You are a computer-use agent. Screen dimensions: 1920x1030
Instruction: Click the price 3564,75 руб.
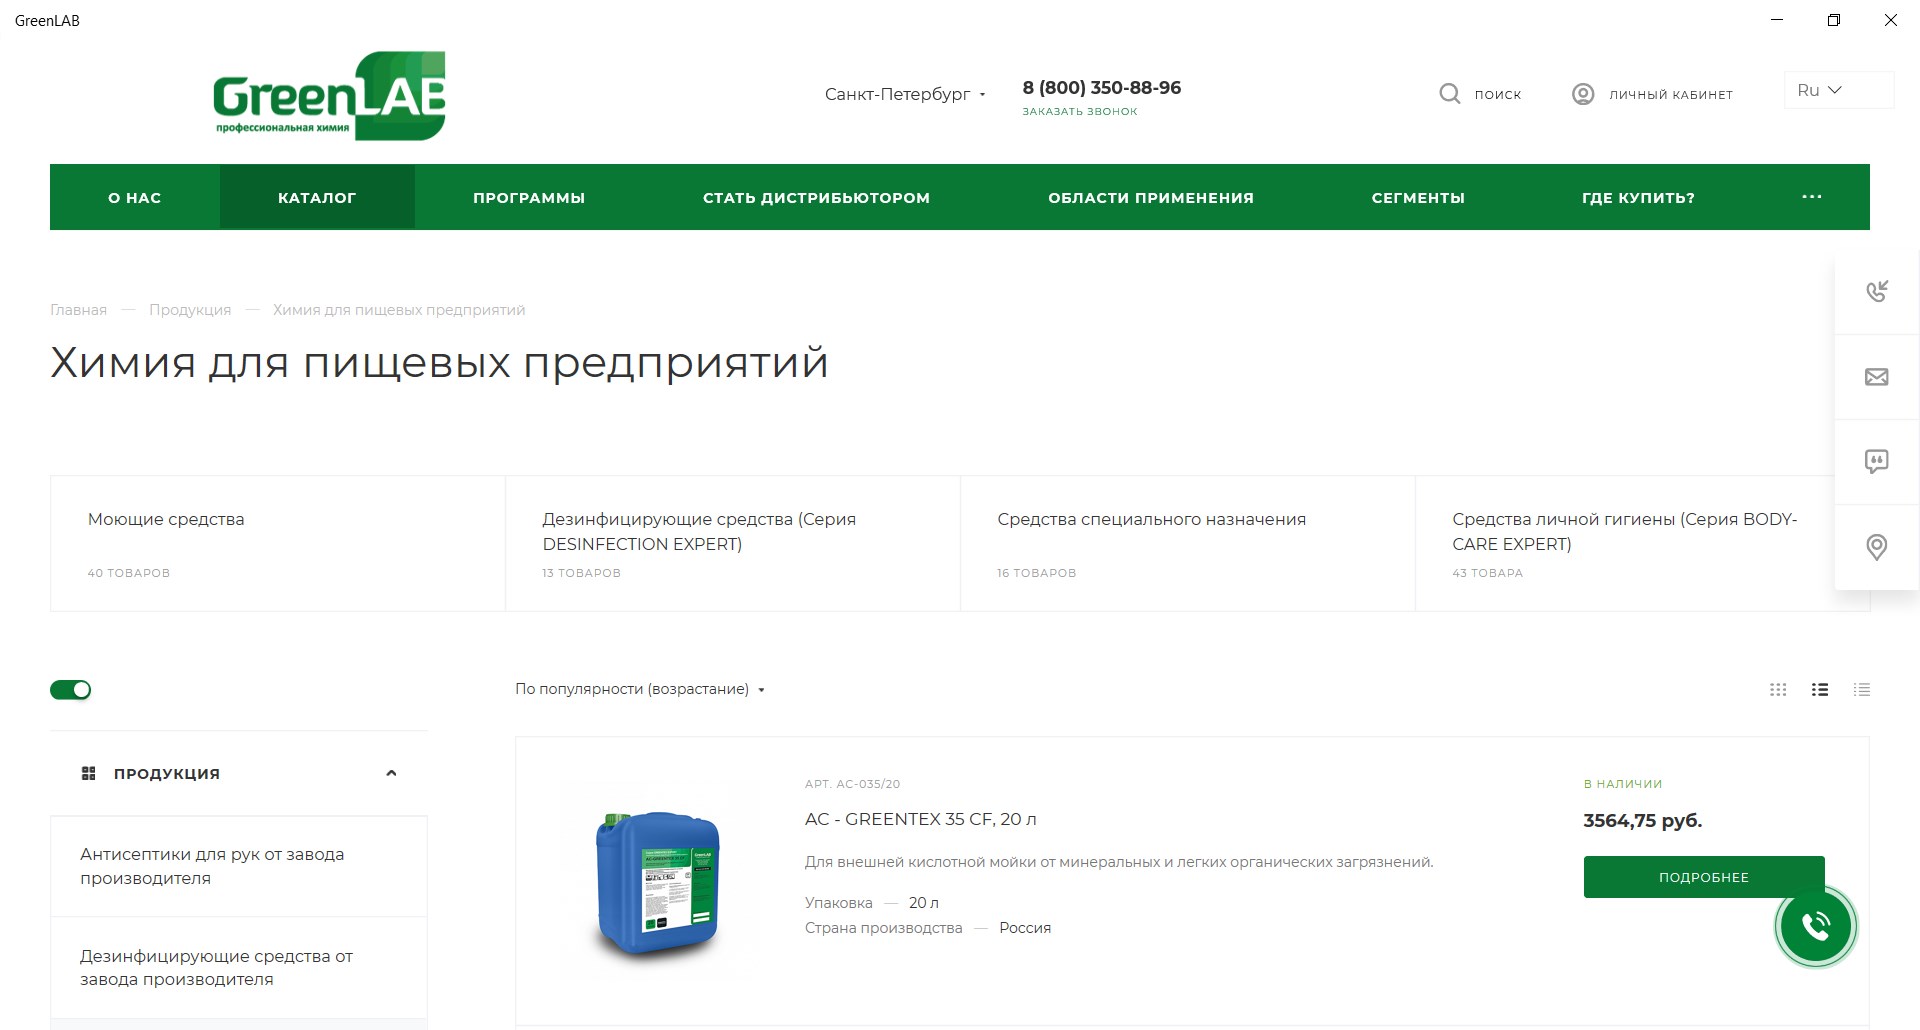(x=1643, y=821)
